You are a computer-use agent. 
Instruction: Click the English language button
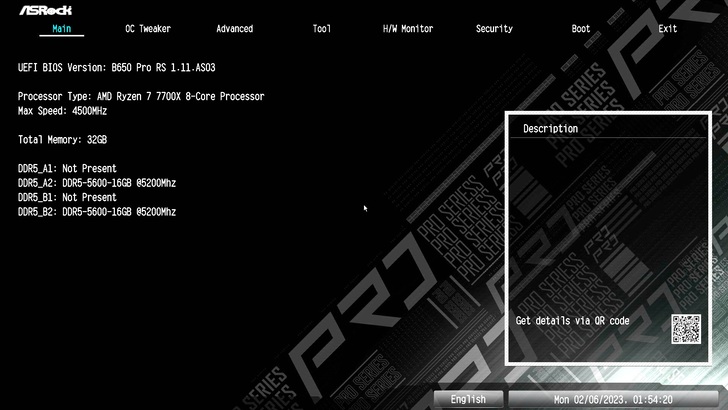[468, 399]
